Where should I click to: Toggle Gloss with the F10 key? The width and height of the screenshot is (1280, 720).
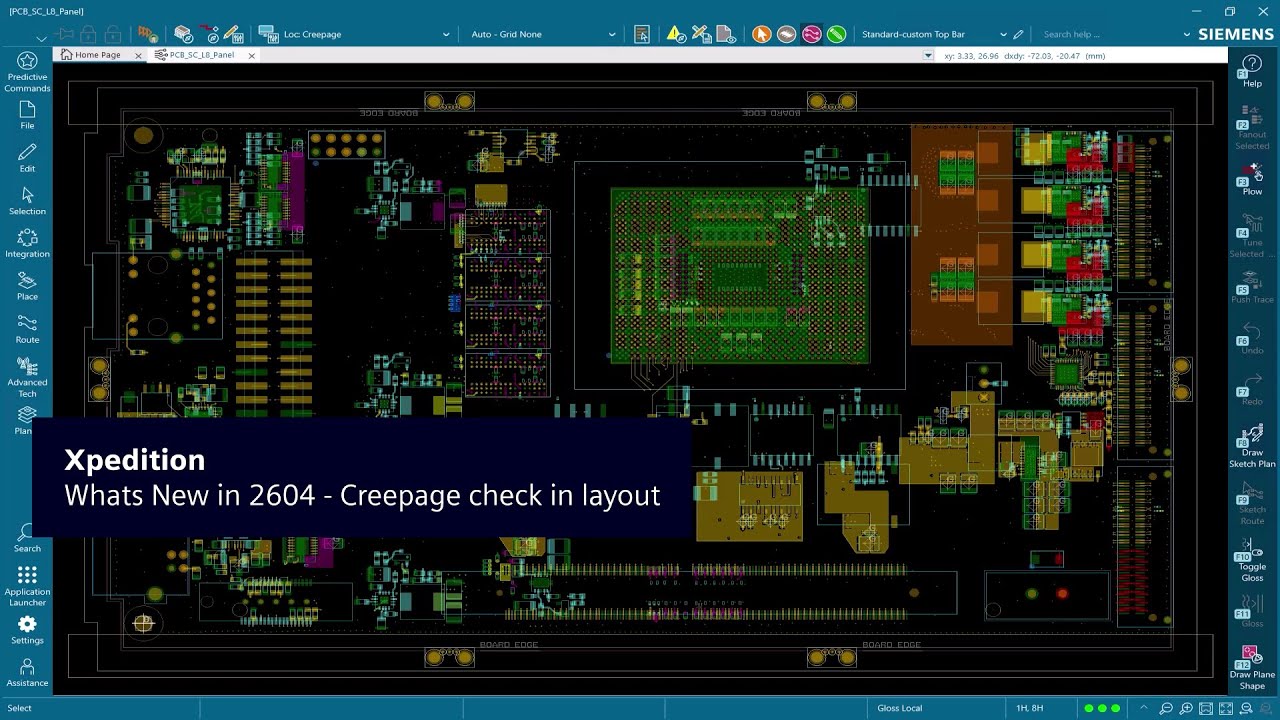[1252, 560]
